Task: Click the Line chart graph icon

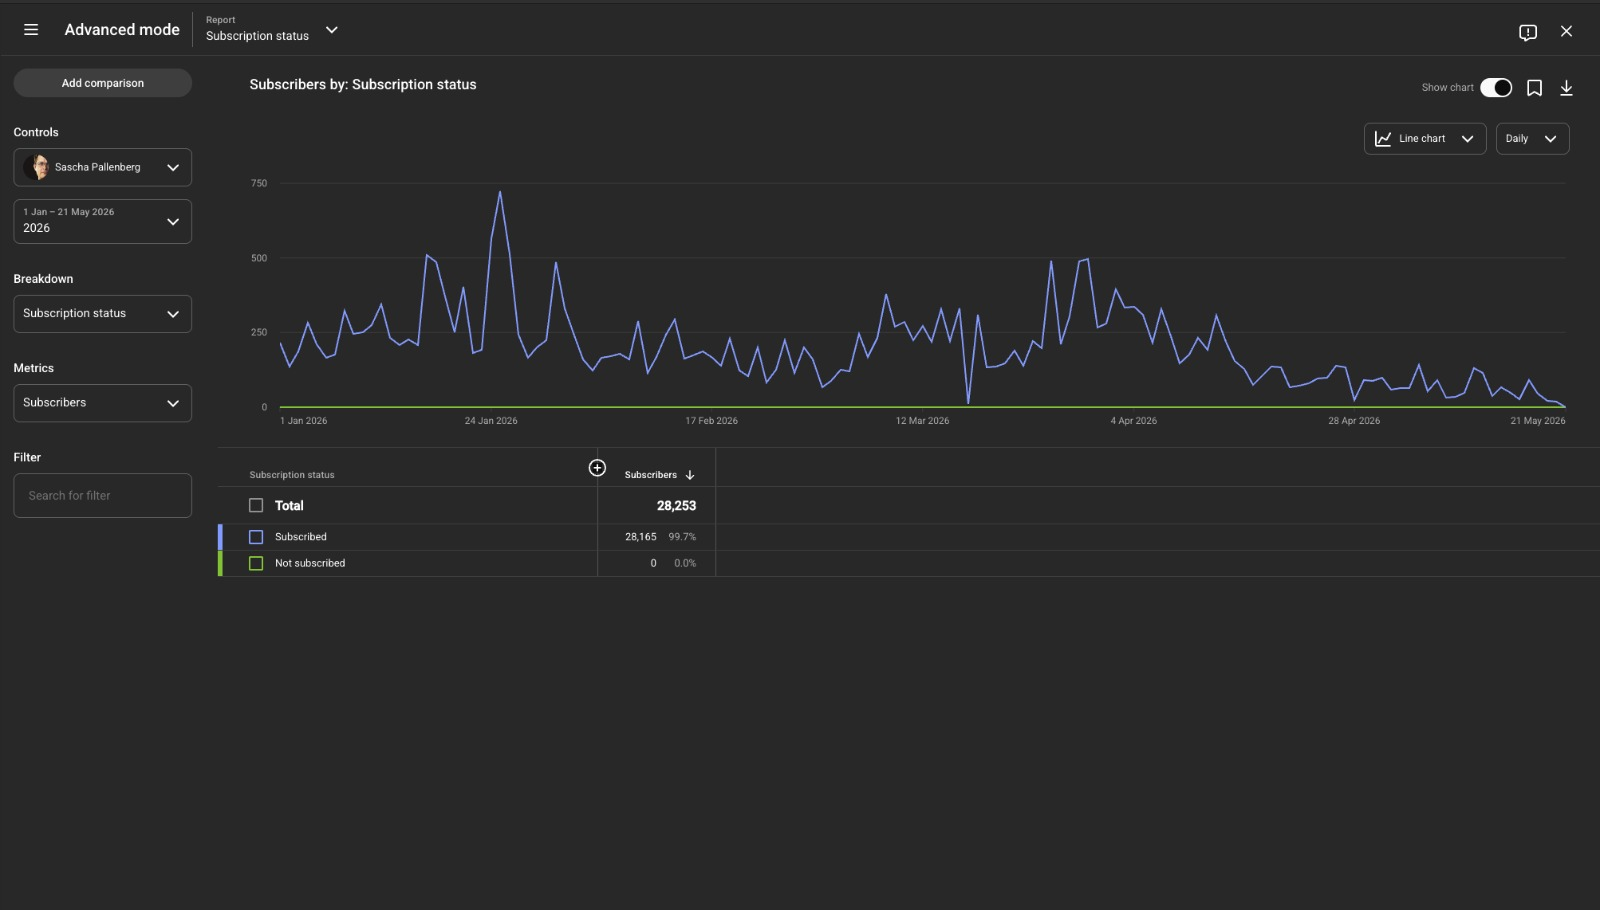Action: [x=1383, y=139]
